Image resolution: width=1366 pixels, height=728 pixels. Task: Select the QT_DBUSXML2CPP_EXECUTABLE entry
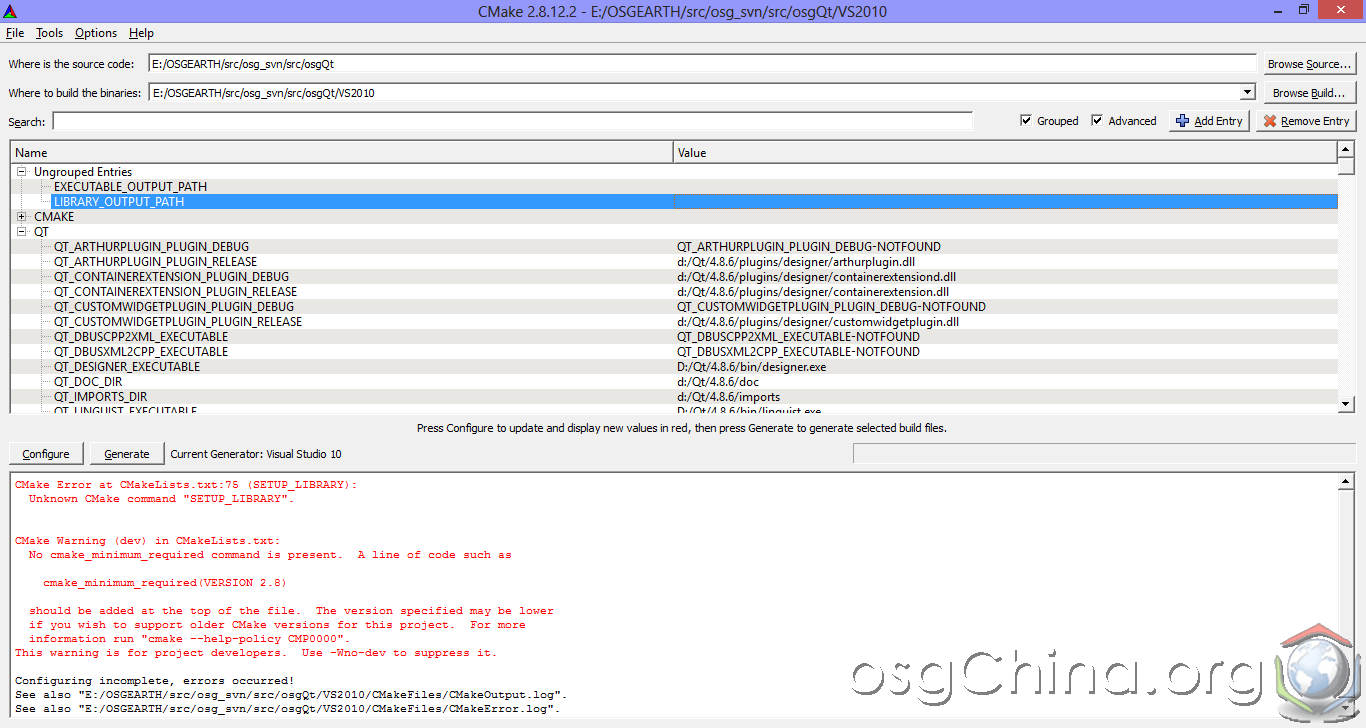click(x=141, y=352)
